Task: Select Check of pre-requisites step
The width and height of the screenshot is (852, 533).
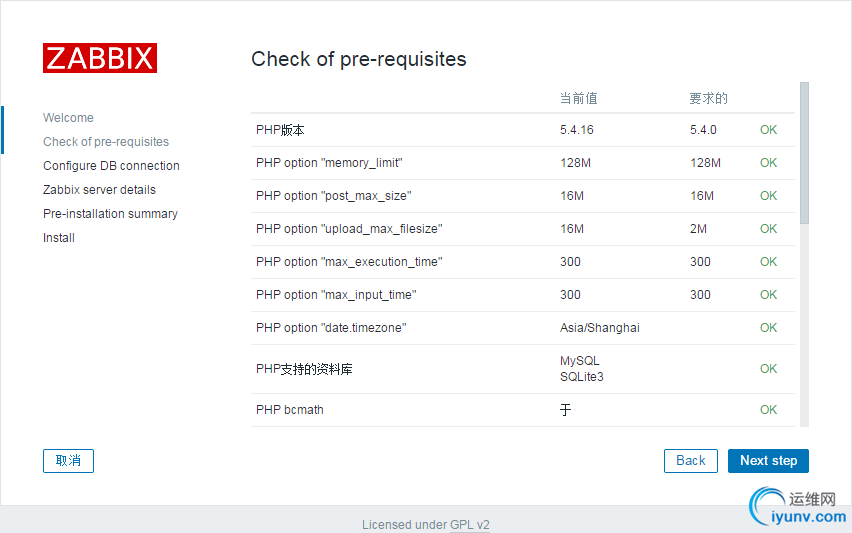Action: [x=106, y=142]
